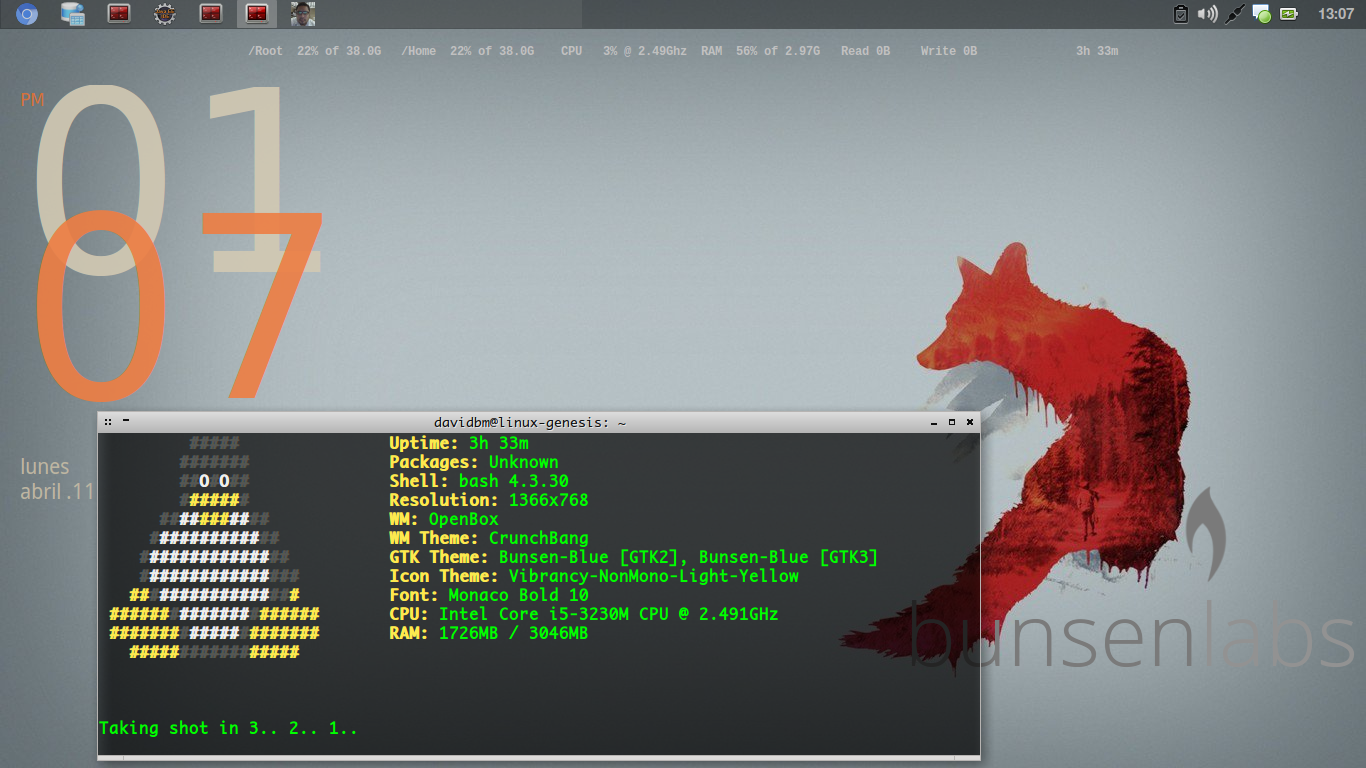The width and height of the screenshot is (1366, 768).
Task: Click the 'WM: OpenBox' terminal line
Action: pos(444,519)
